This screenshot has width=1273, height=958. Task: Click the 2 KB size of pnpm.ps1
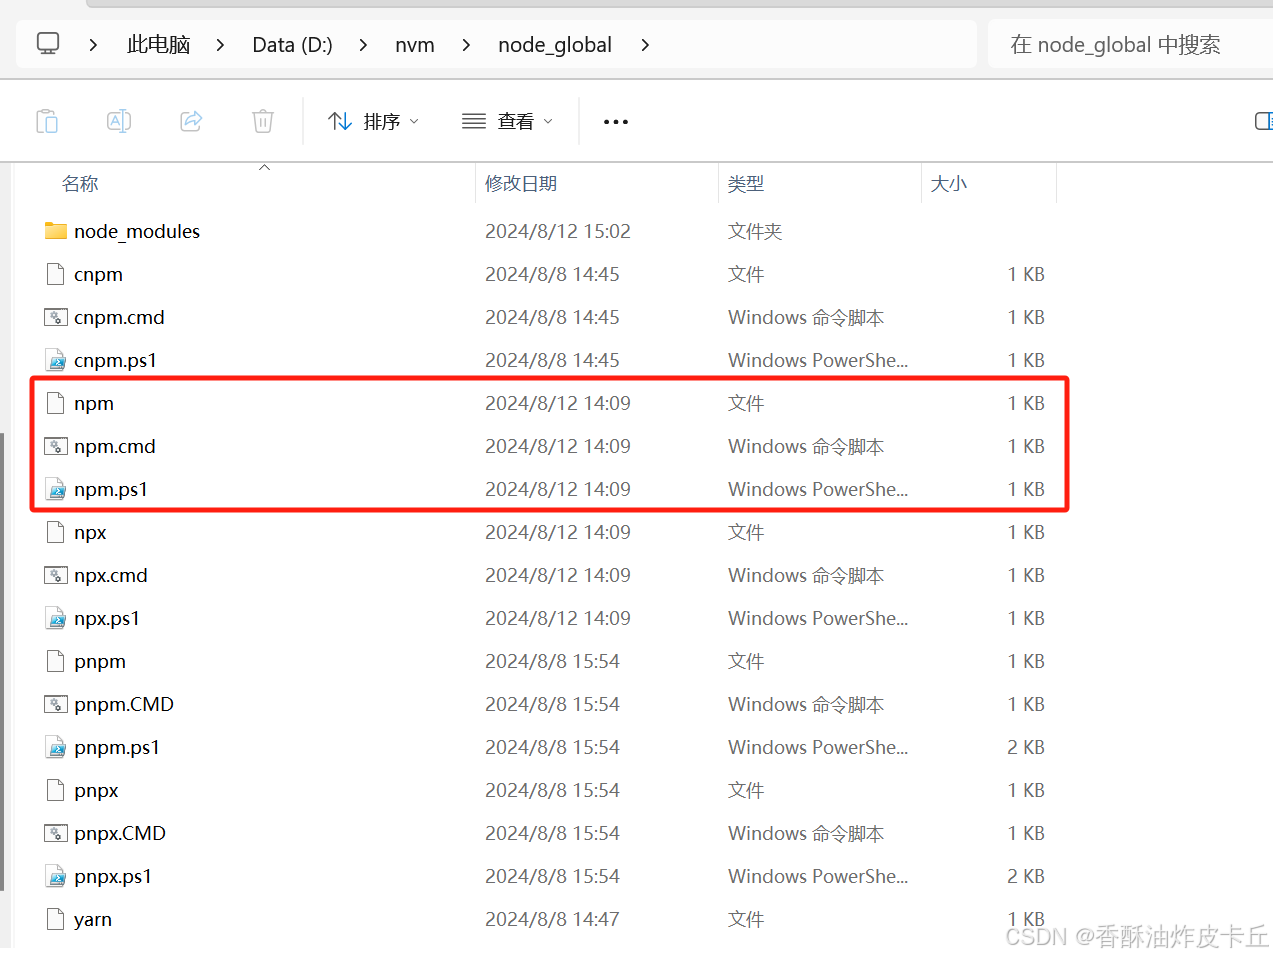[1026, 747]
